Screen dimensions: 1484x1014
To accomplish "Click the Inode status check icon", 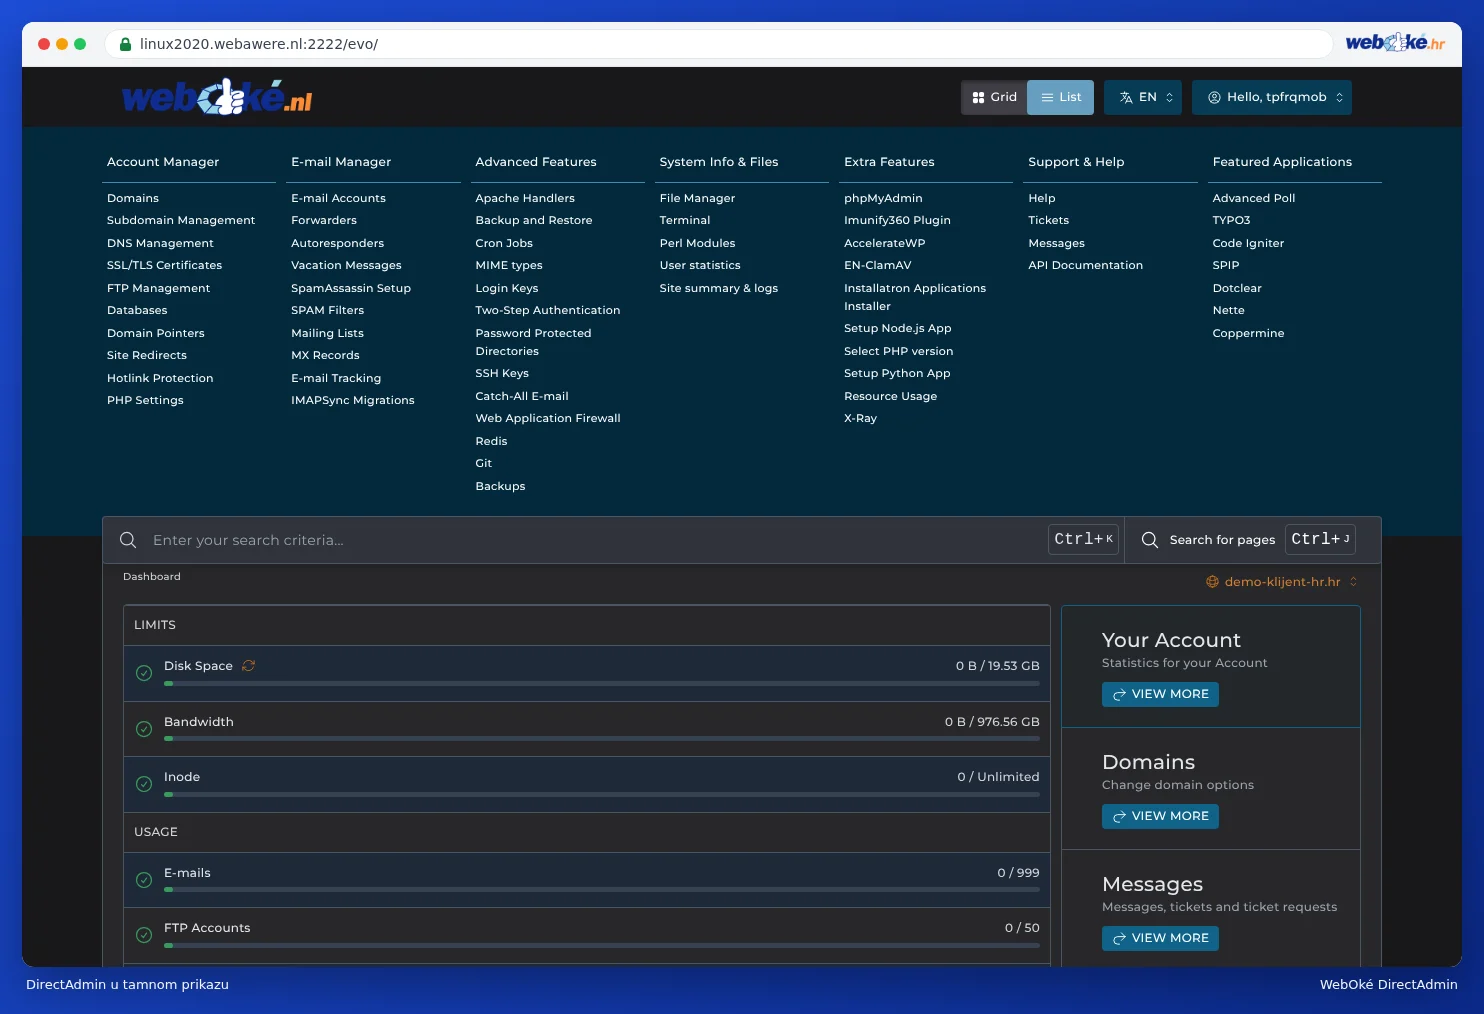I will coord(144,784).
